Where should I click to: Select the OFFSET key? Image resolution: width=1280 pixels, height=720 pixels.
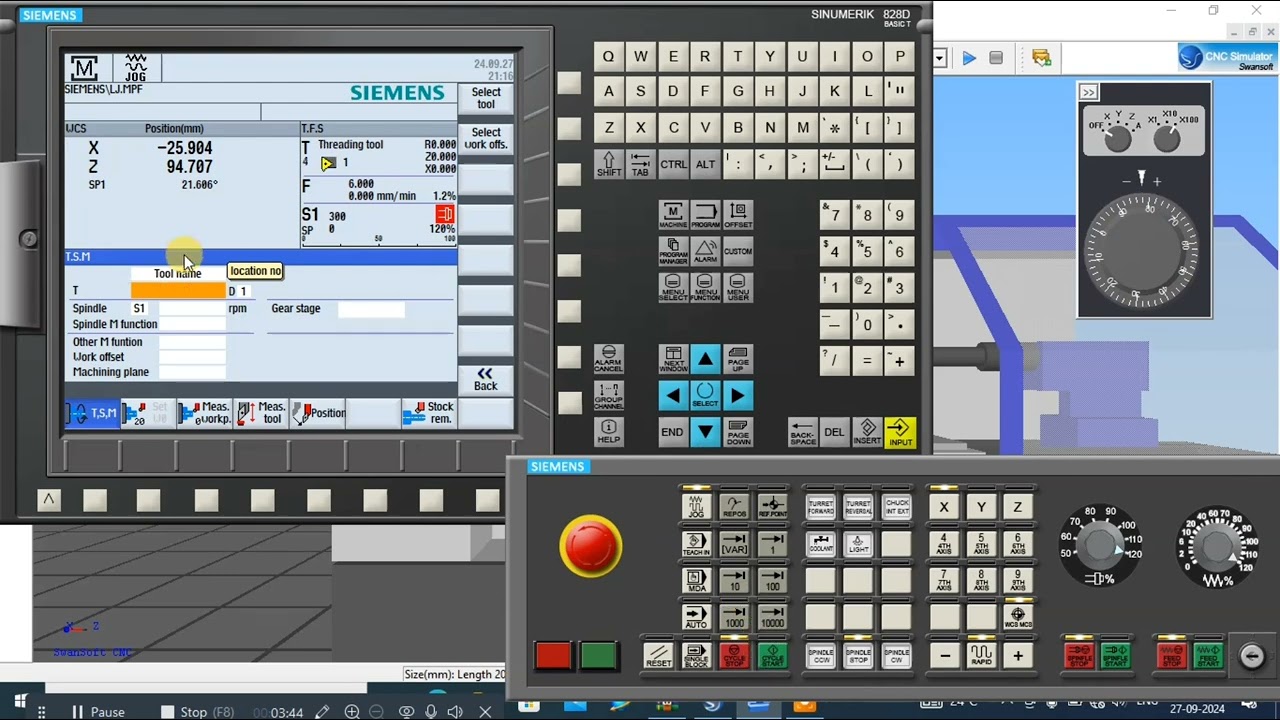pos(738,214)
